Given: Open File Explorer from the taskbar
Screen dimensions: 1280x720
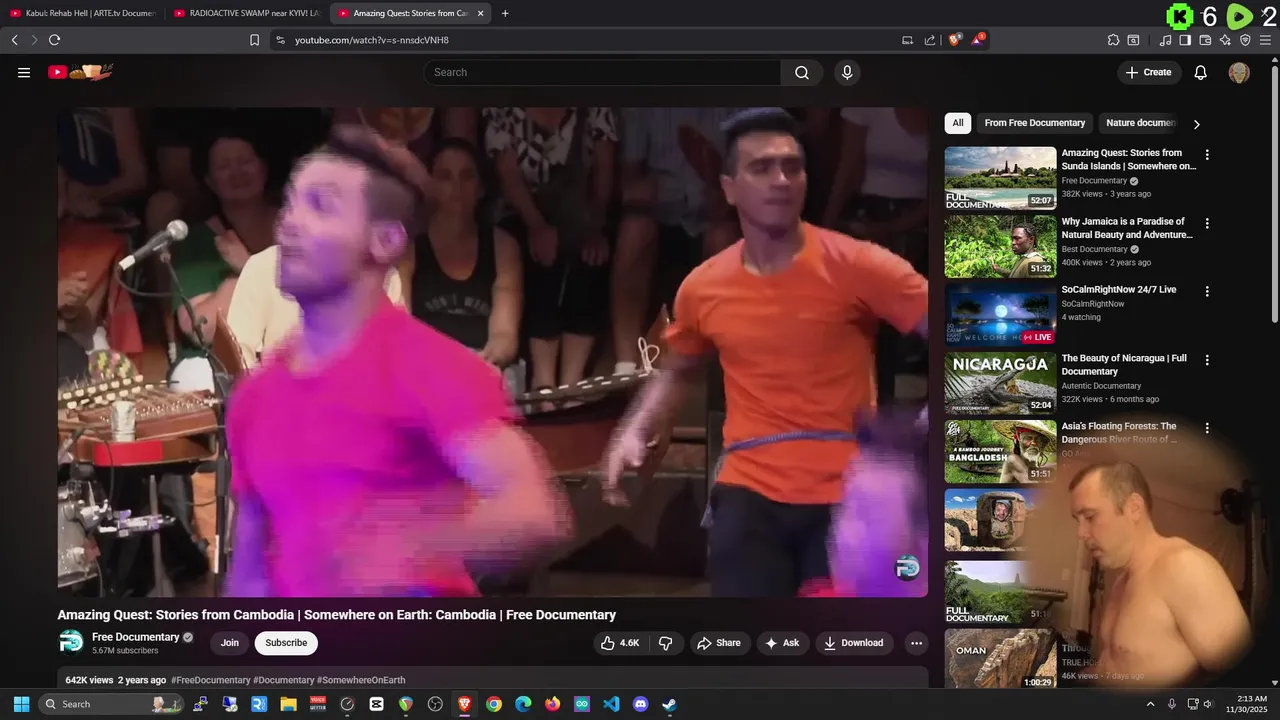Looking at the screenshot, I should coord(288,704).
